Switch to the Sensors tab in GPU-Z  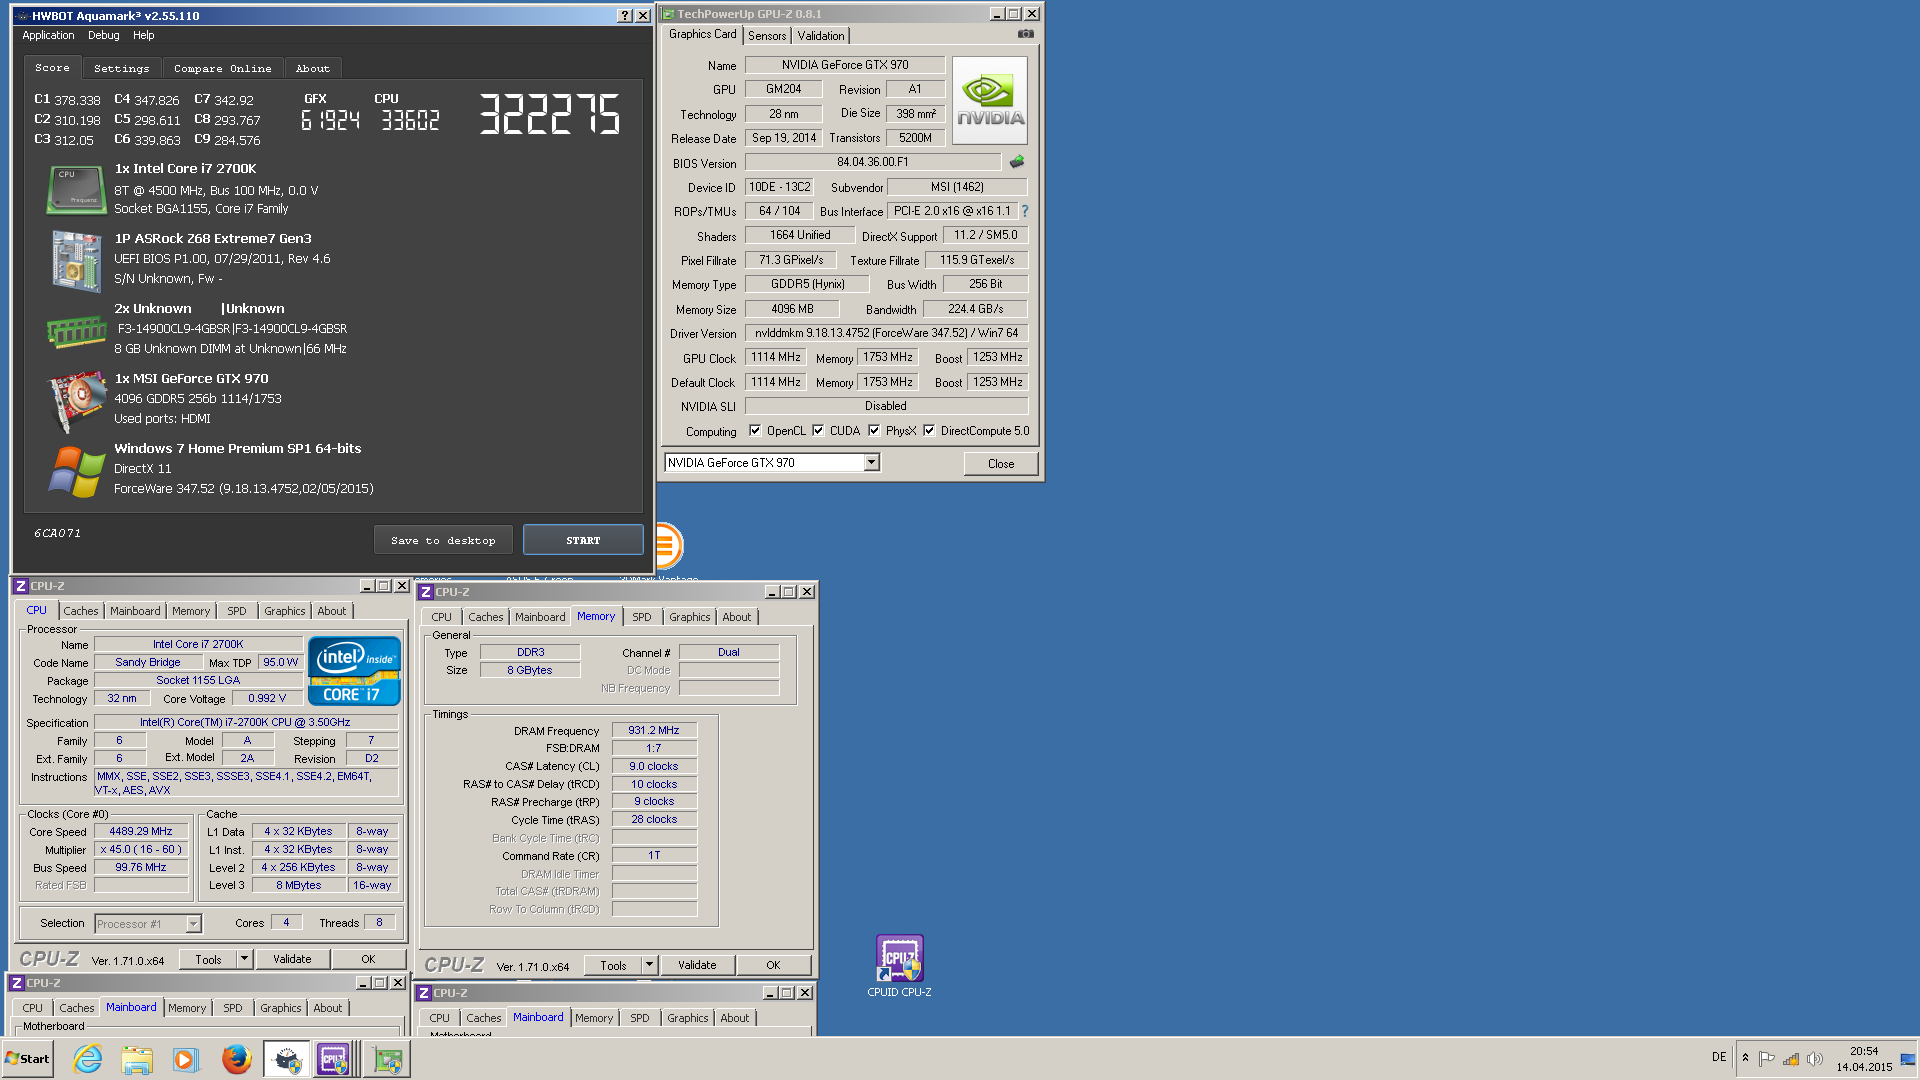(767, 36)
